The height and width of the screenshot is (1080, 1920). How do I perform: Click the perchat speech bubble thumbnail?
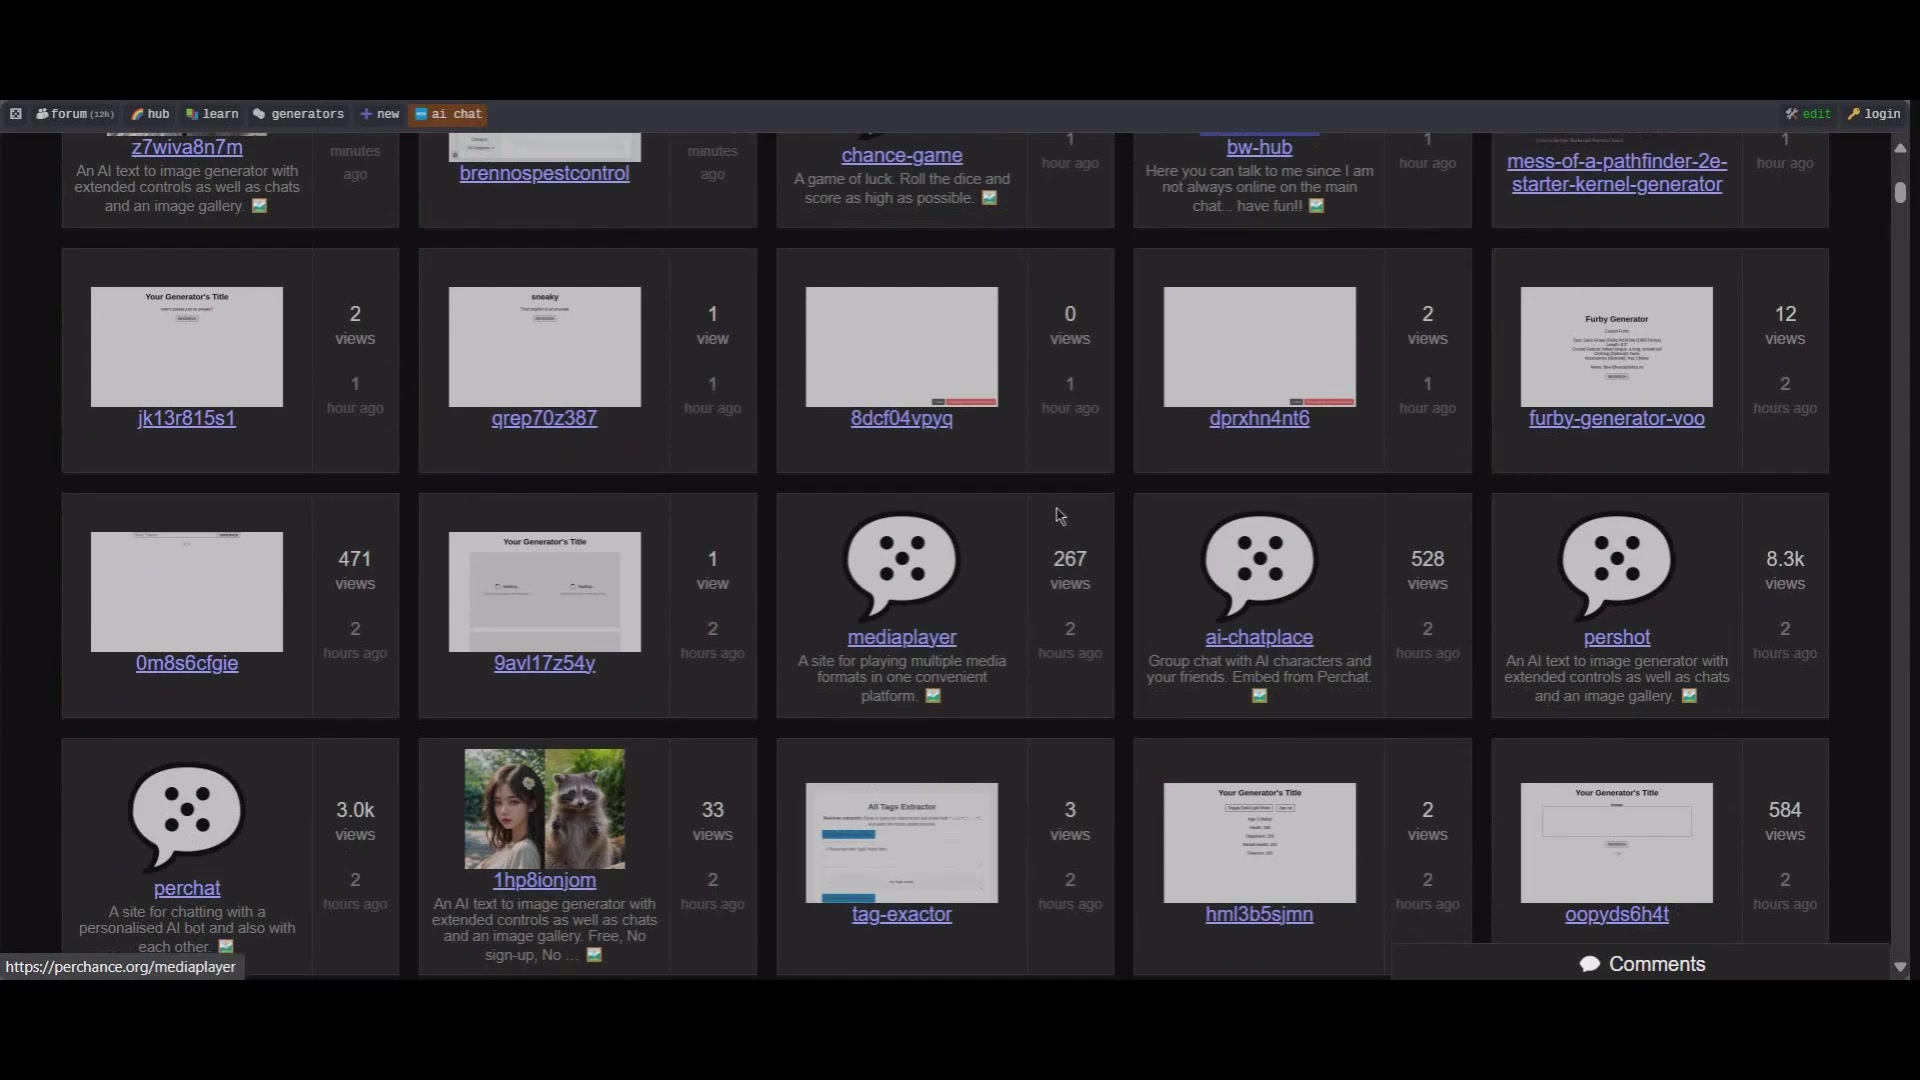click(x=186, y=816)
